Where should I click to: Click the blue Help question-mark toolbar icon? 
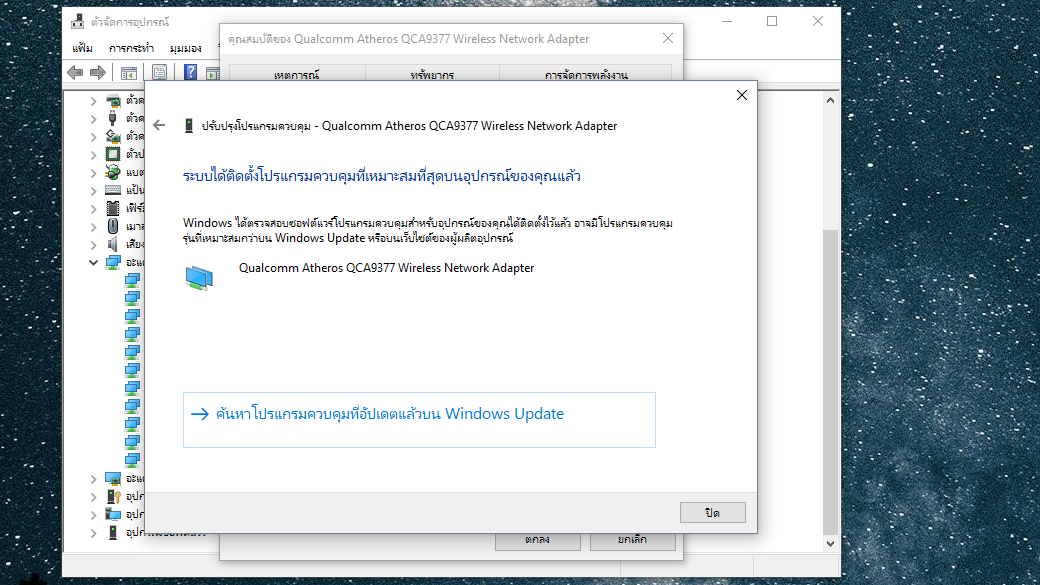[x=190, y=72]
